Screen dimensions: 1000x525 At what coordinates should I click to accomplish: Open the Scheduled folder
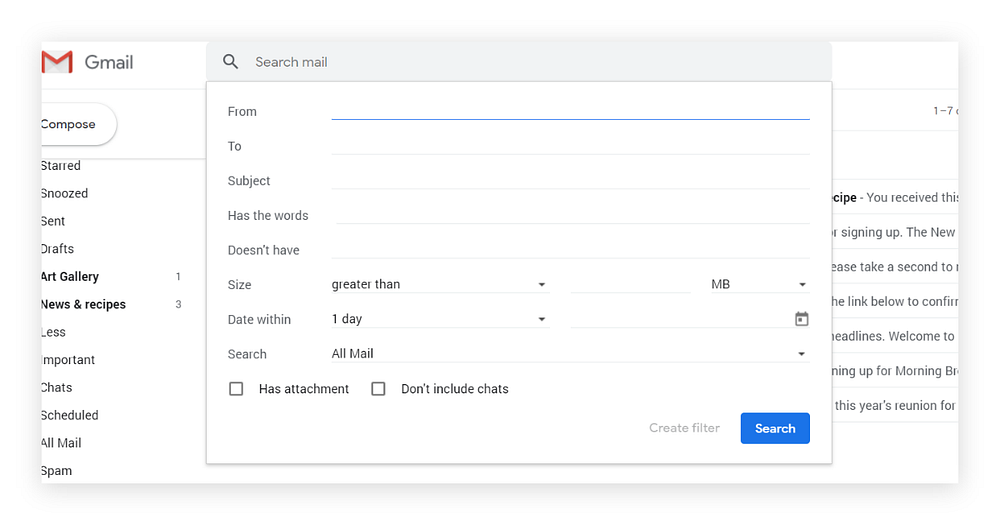coord(70,415)
